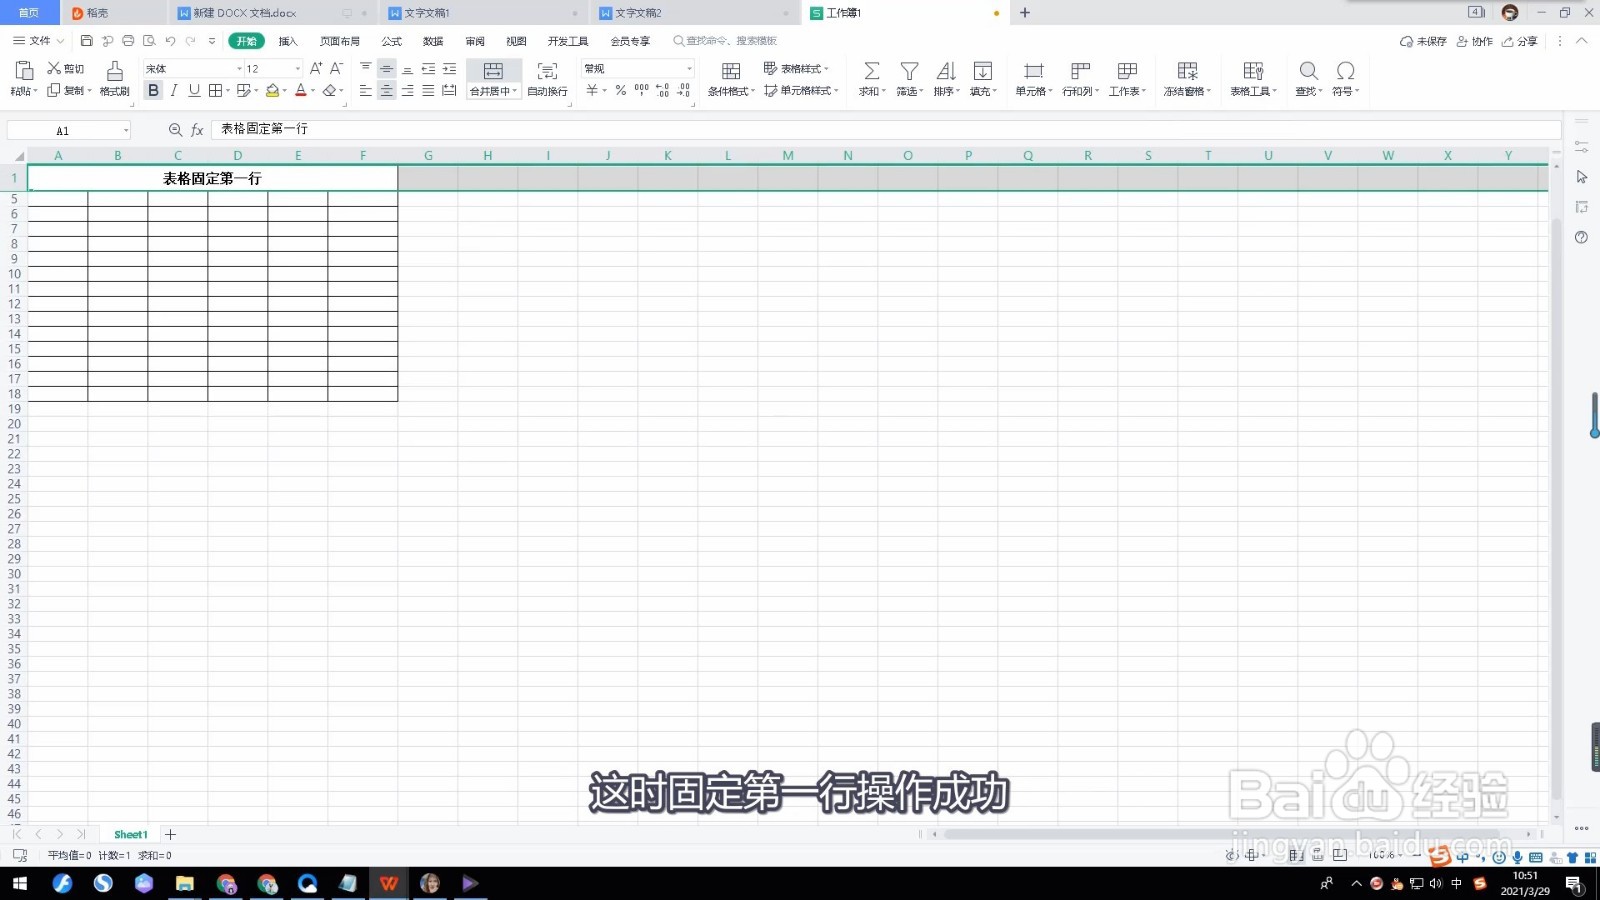Screen dimensions: 1600x900
Task: Click the 分享 share button
Action: [1520, 41]
